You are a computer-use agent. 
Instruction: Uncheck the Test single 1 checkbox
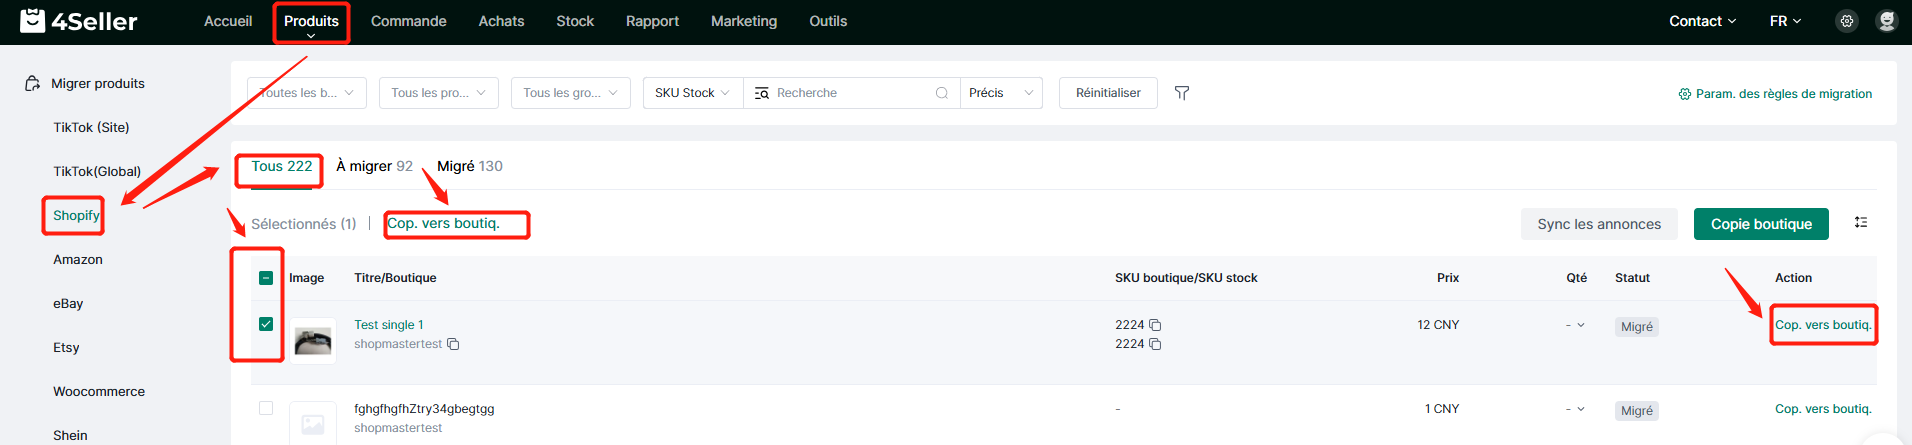point(266,324)
